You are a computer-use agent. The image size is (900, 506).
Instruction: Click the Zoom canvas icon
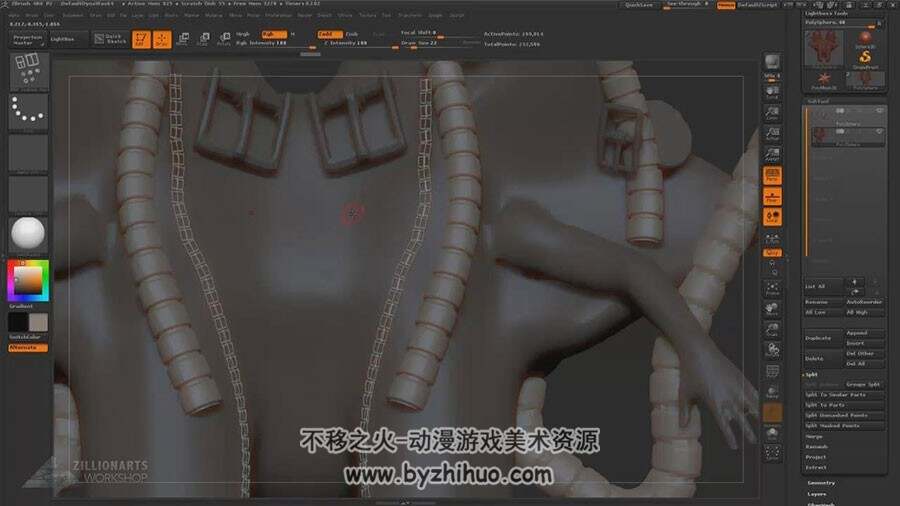pyautogui.click(x=772, y=113)
